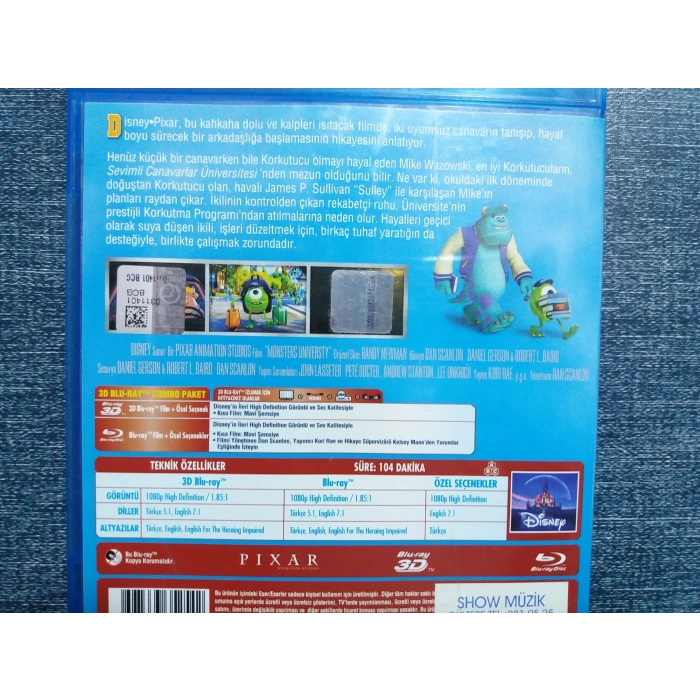Click the SÜRE: 104 DAKİKA text

click(389, 467)
